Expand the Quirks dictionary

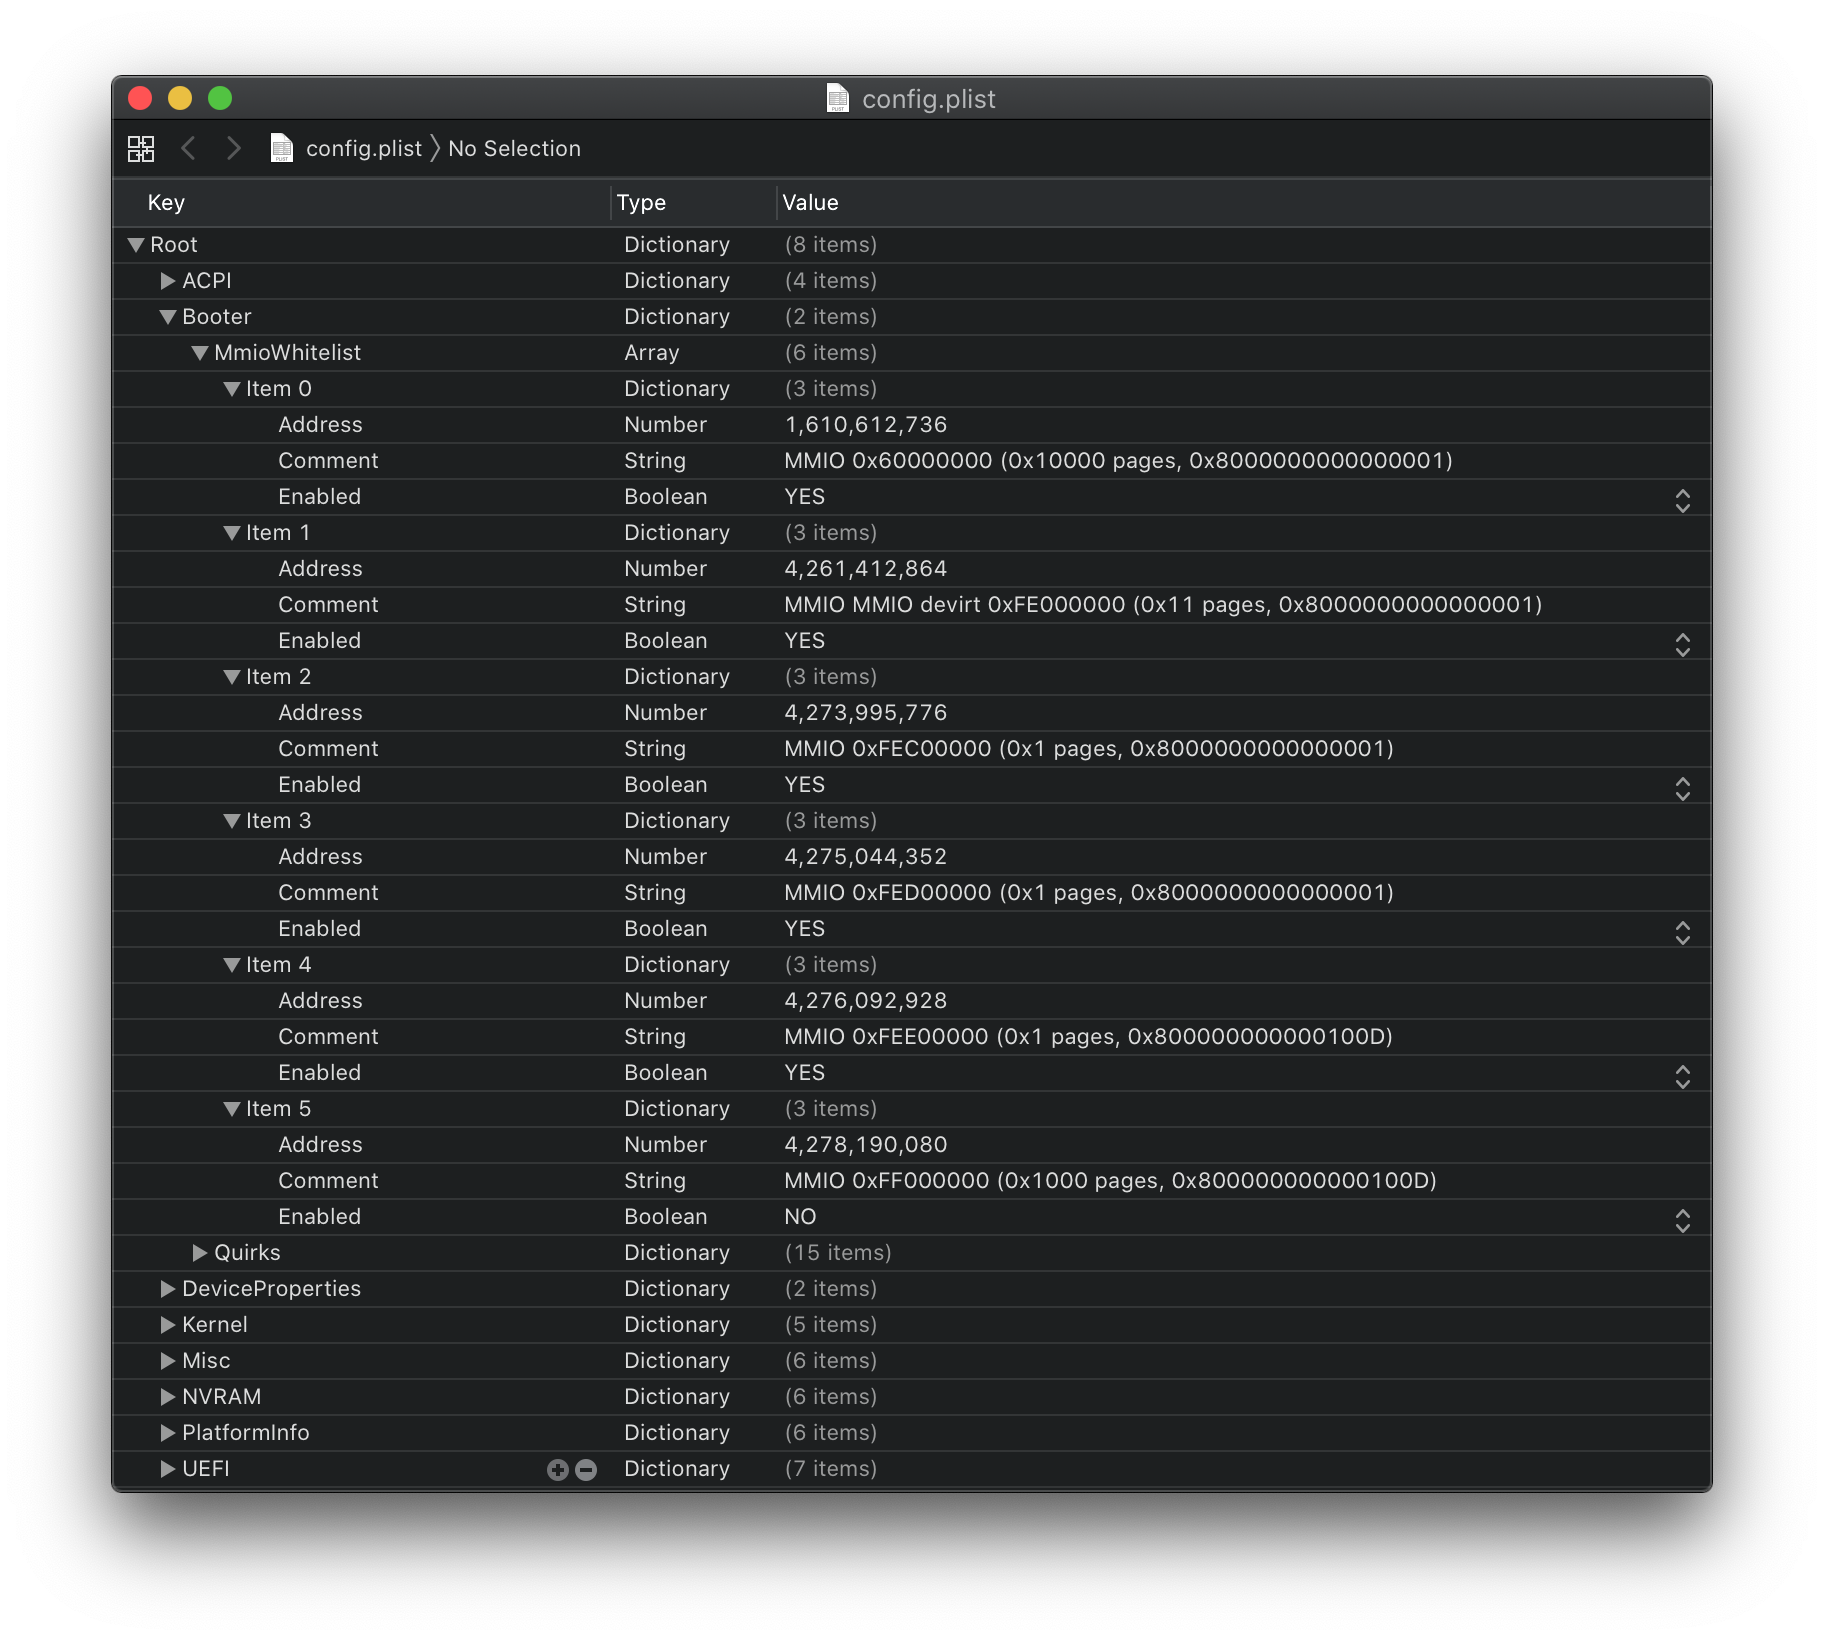[200, 1253]
